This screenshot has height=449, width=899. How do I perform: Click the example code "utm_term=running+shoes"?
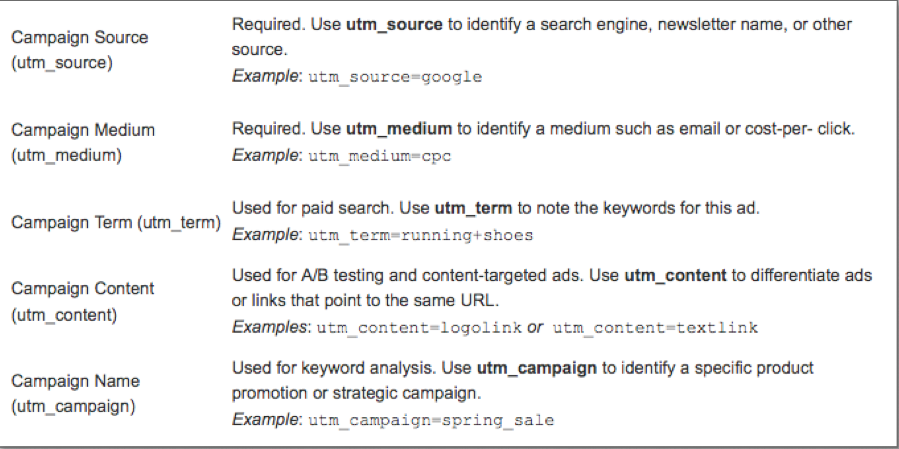point(420,236)
